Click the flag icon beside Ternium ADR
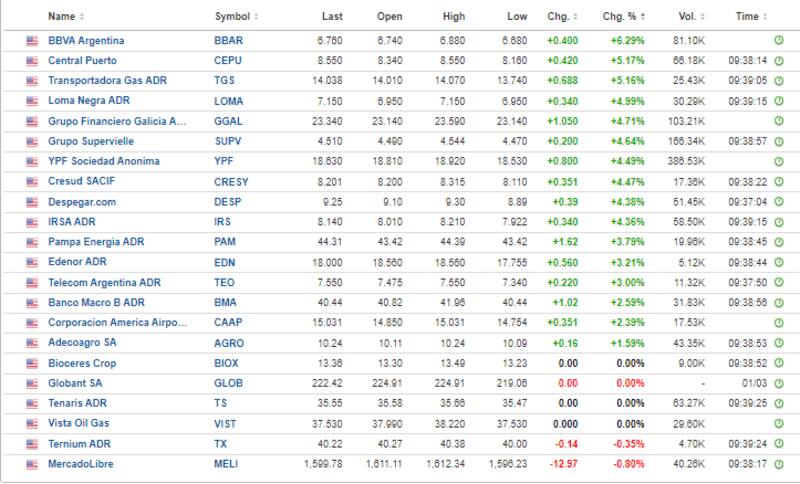This screenshot has width=800, height=484. pos(32,444)
